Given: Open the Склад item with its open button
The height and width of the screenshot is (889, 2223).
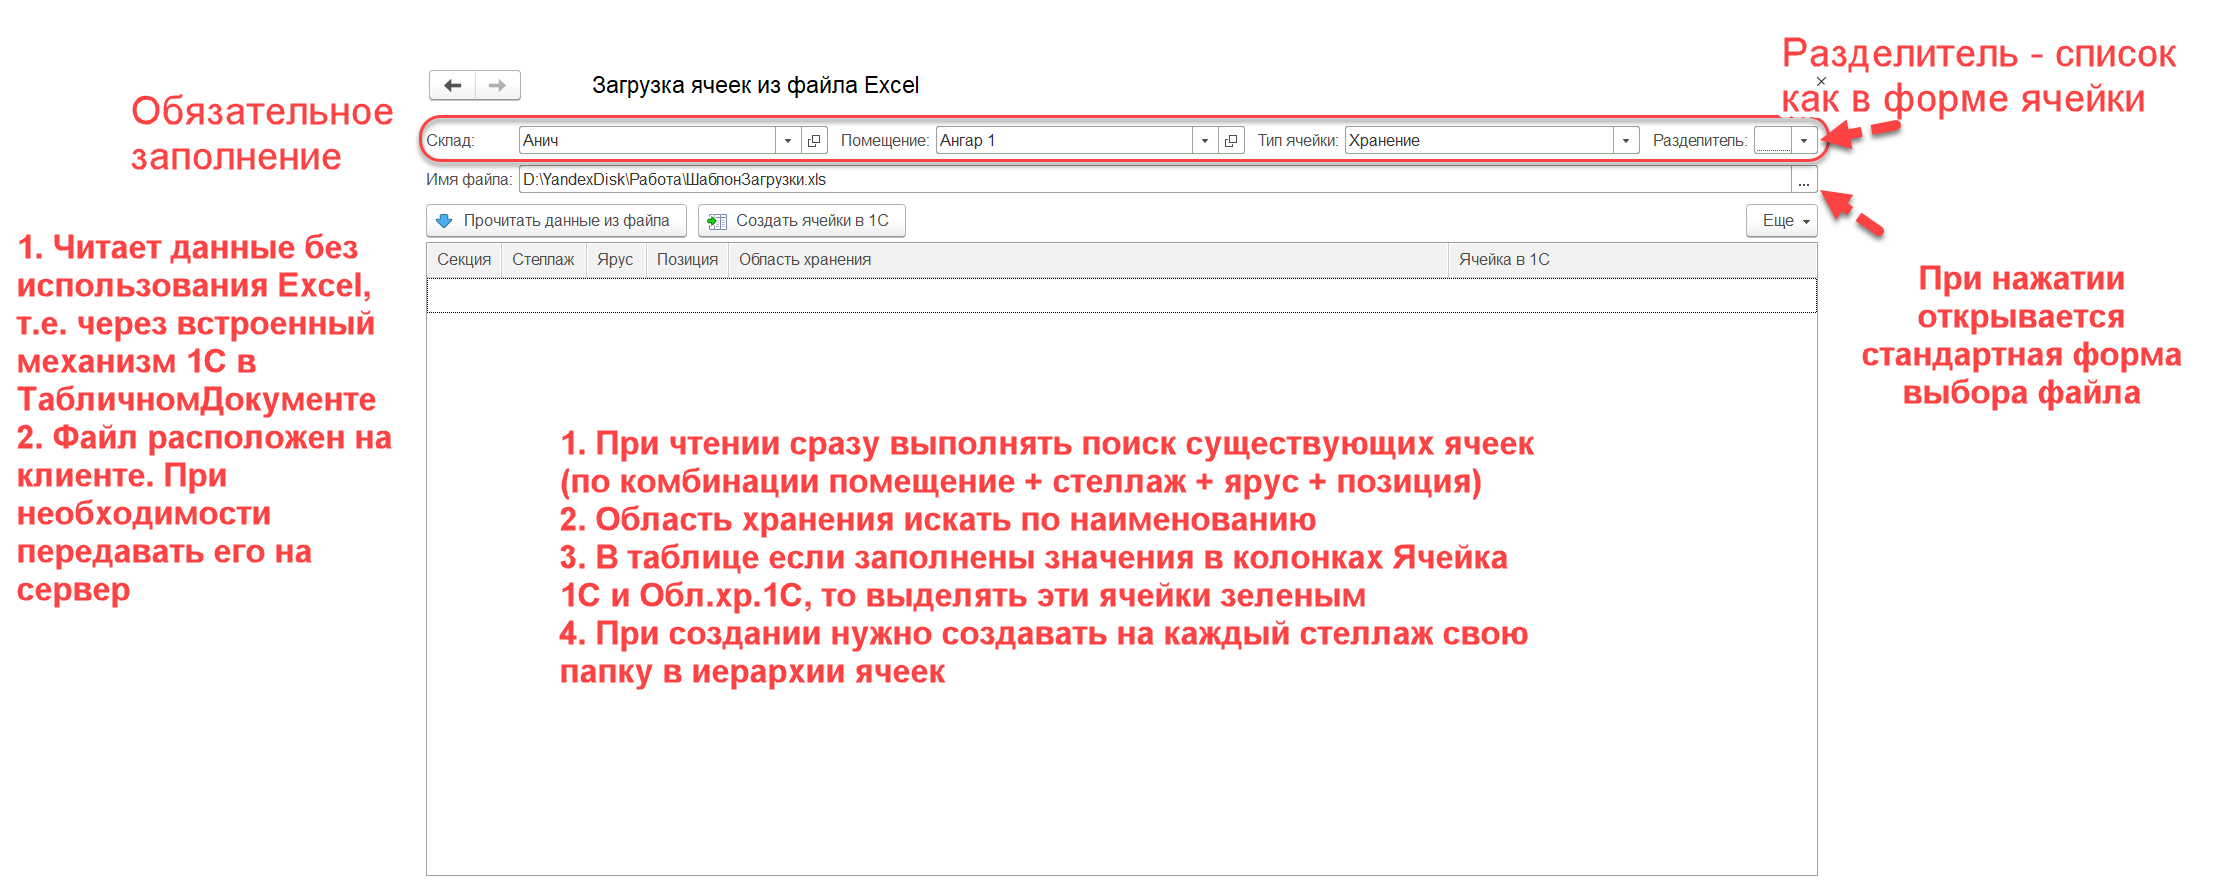Looking at the screenshot, I should [814, 141].
